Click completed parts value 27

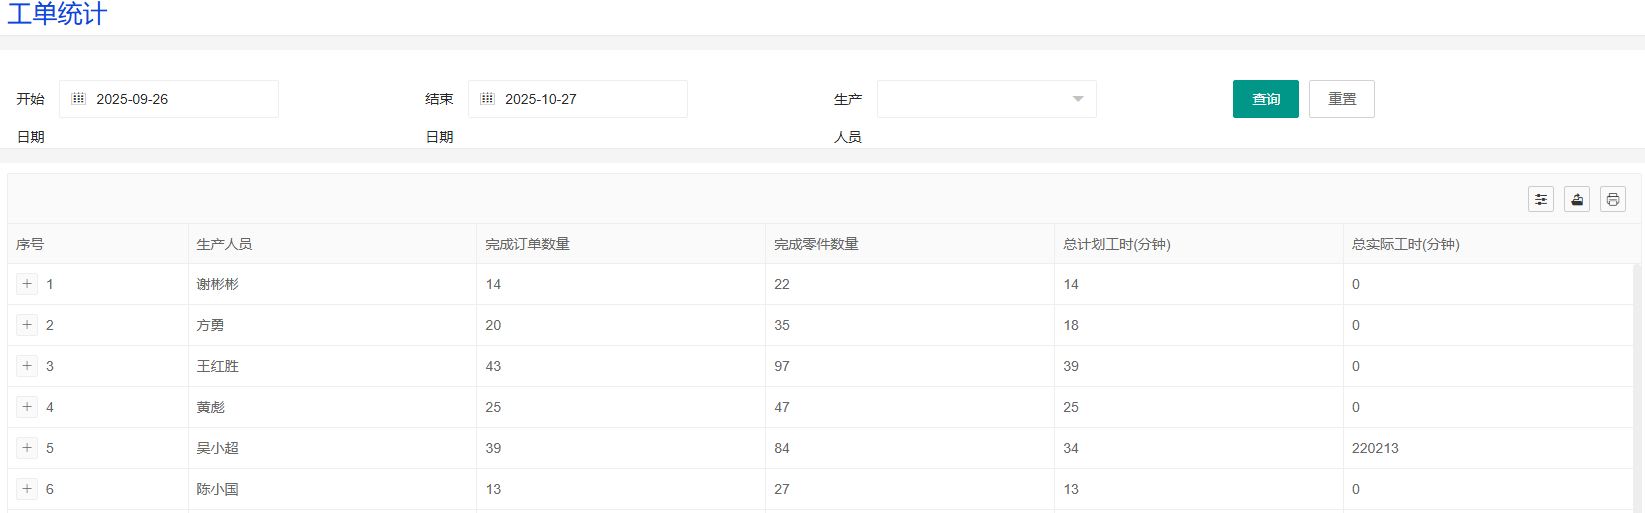click(782, 489)
